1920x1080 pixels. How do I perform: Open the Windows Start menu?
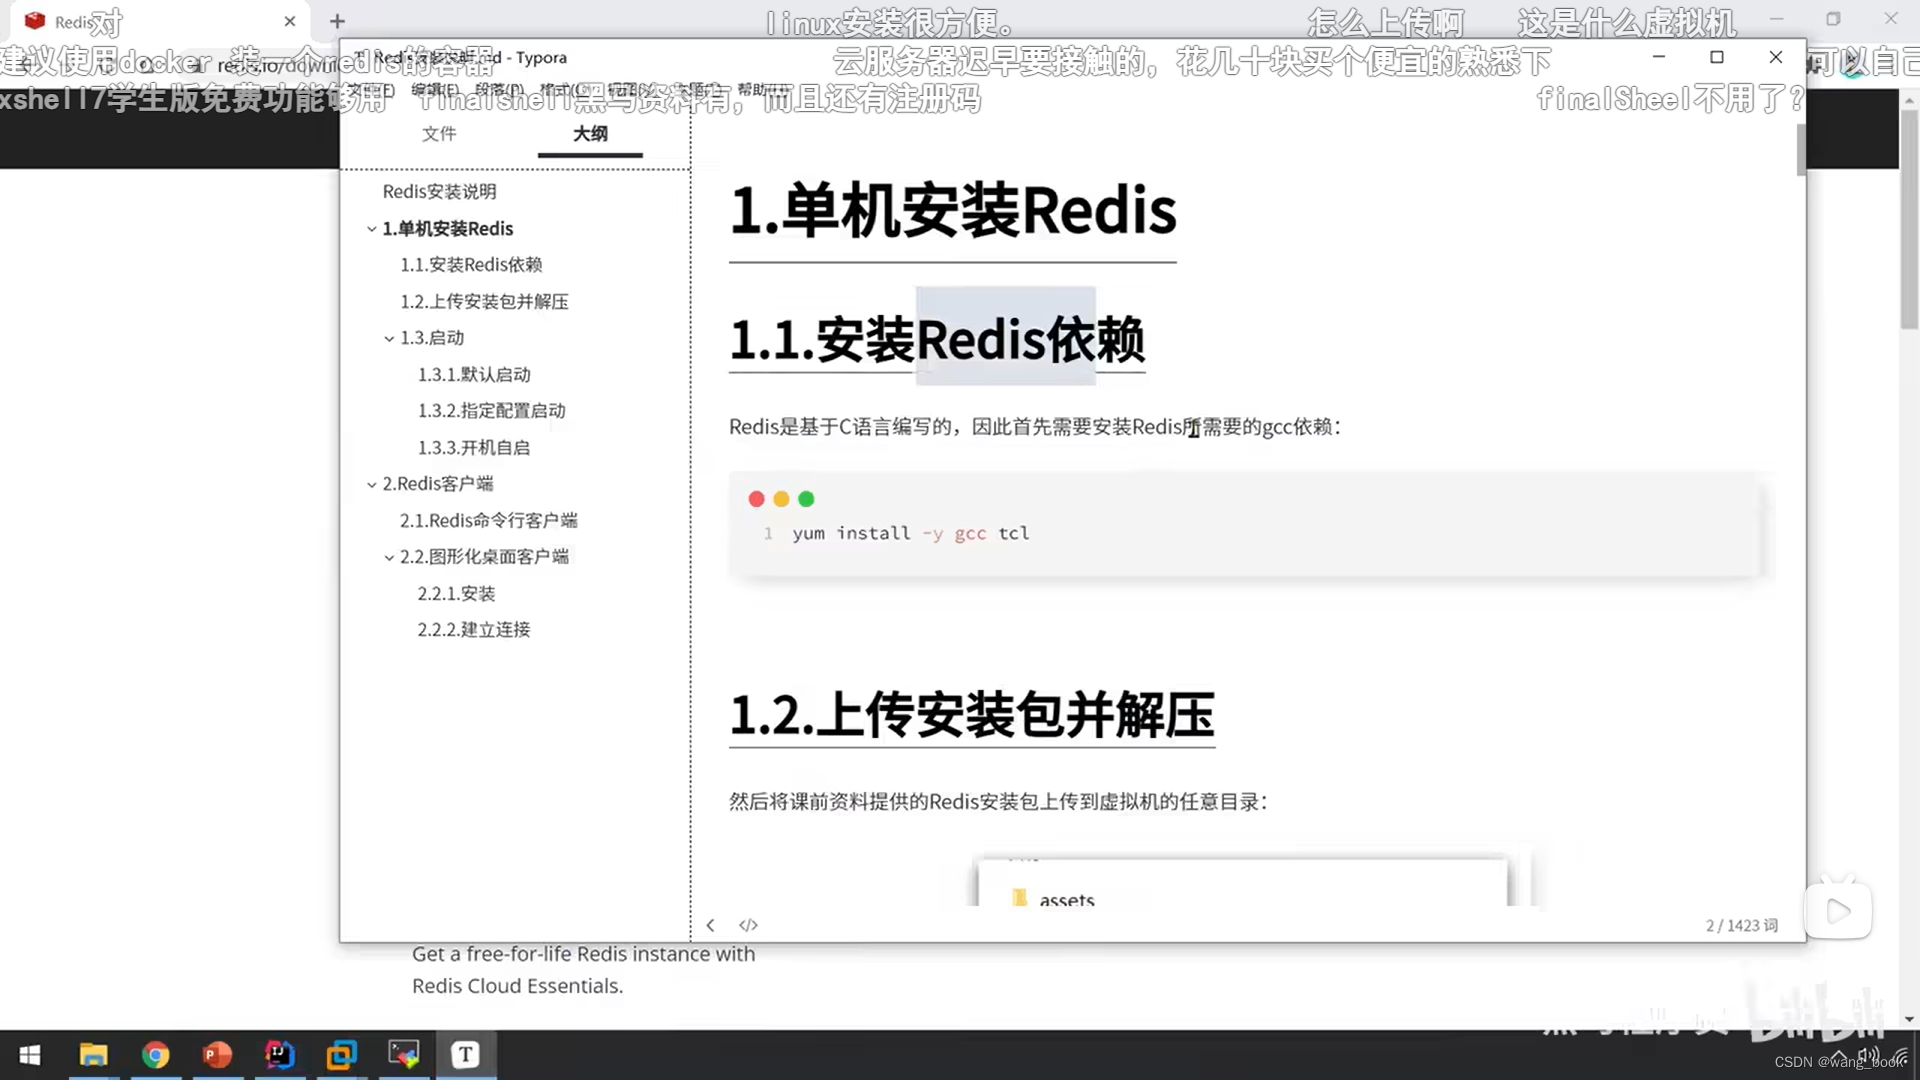[29, 1055]
